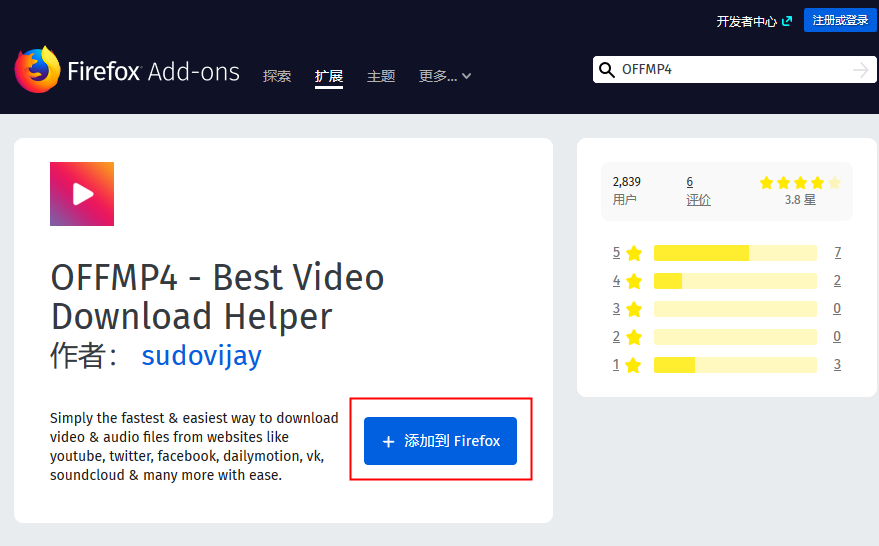Click the 3-star rating bar
Image resolution: width=879 pixels, height=546 pixels.
pos(735,309)
